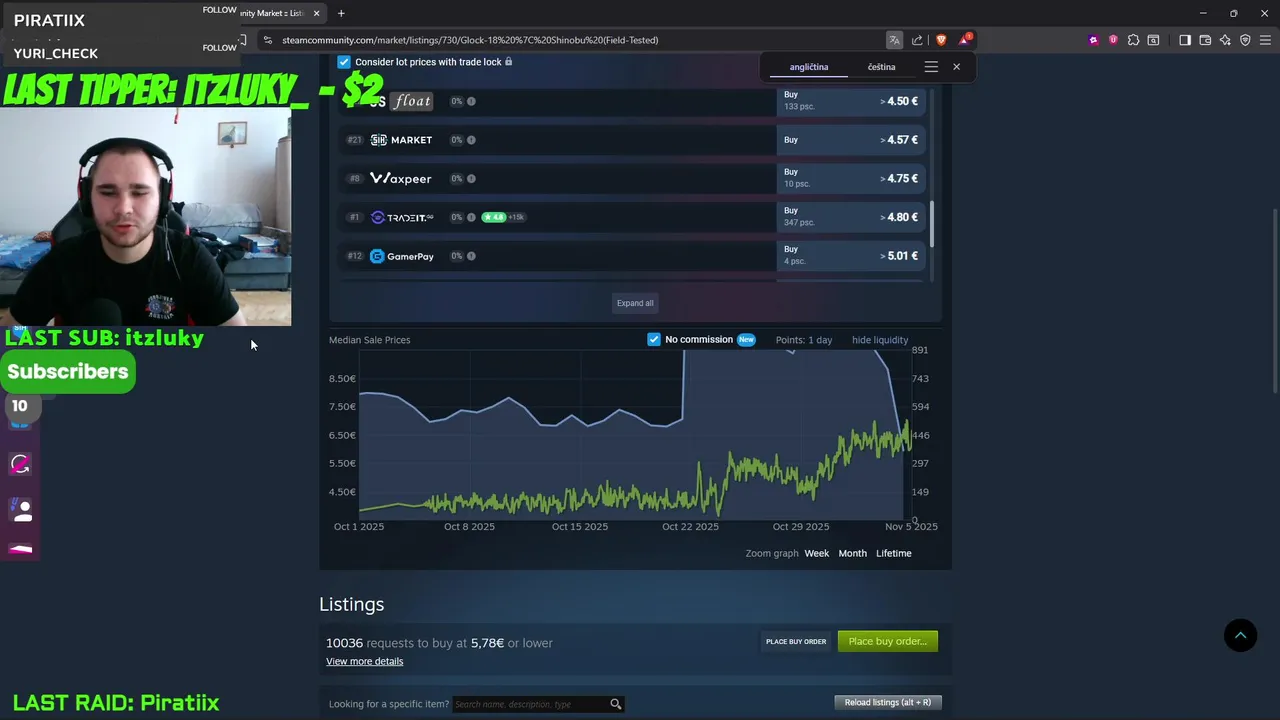
Task: Click Points: 1 day setting
Action: tap(804, 340)
